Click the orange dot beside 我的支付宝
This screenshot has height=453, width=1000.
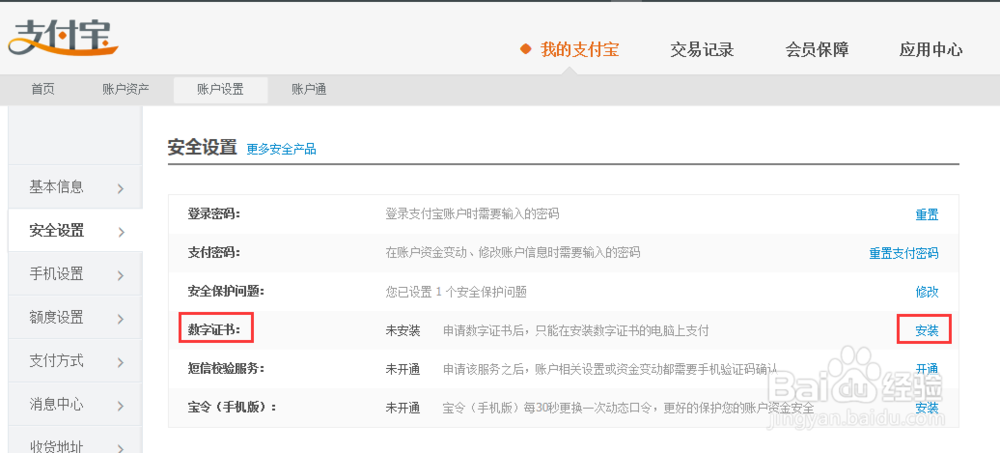(x=526, y=49)
